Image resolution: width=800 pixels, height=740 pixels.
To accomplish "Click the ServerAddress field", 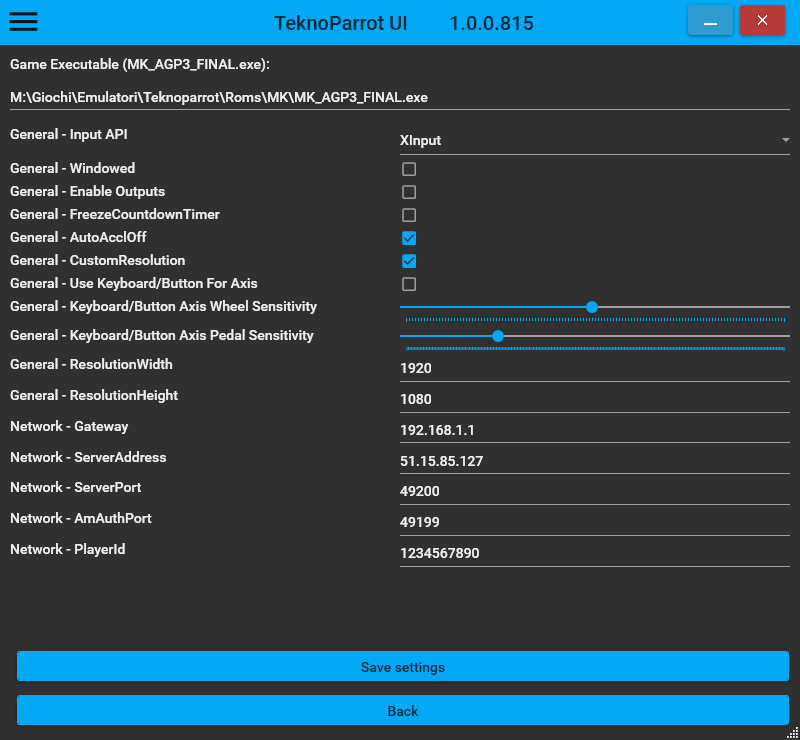I will pos(595,461).
